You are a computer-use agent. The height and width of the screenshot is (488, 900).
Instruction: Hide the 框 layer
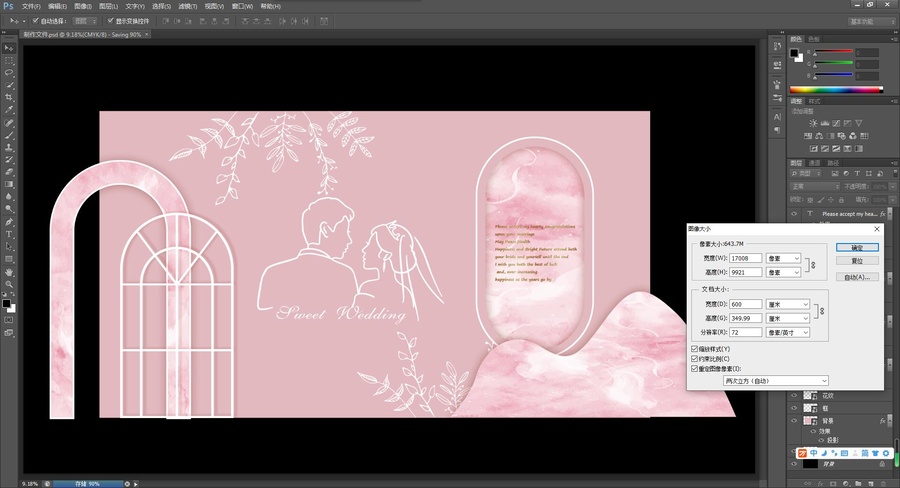(794, 408)
